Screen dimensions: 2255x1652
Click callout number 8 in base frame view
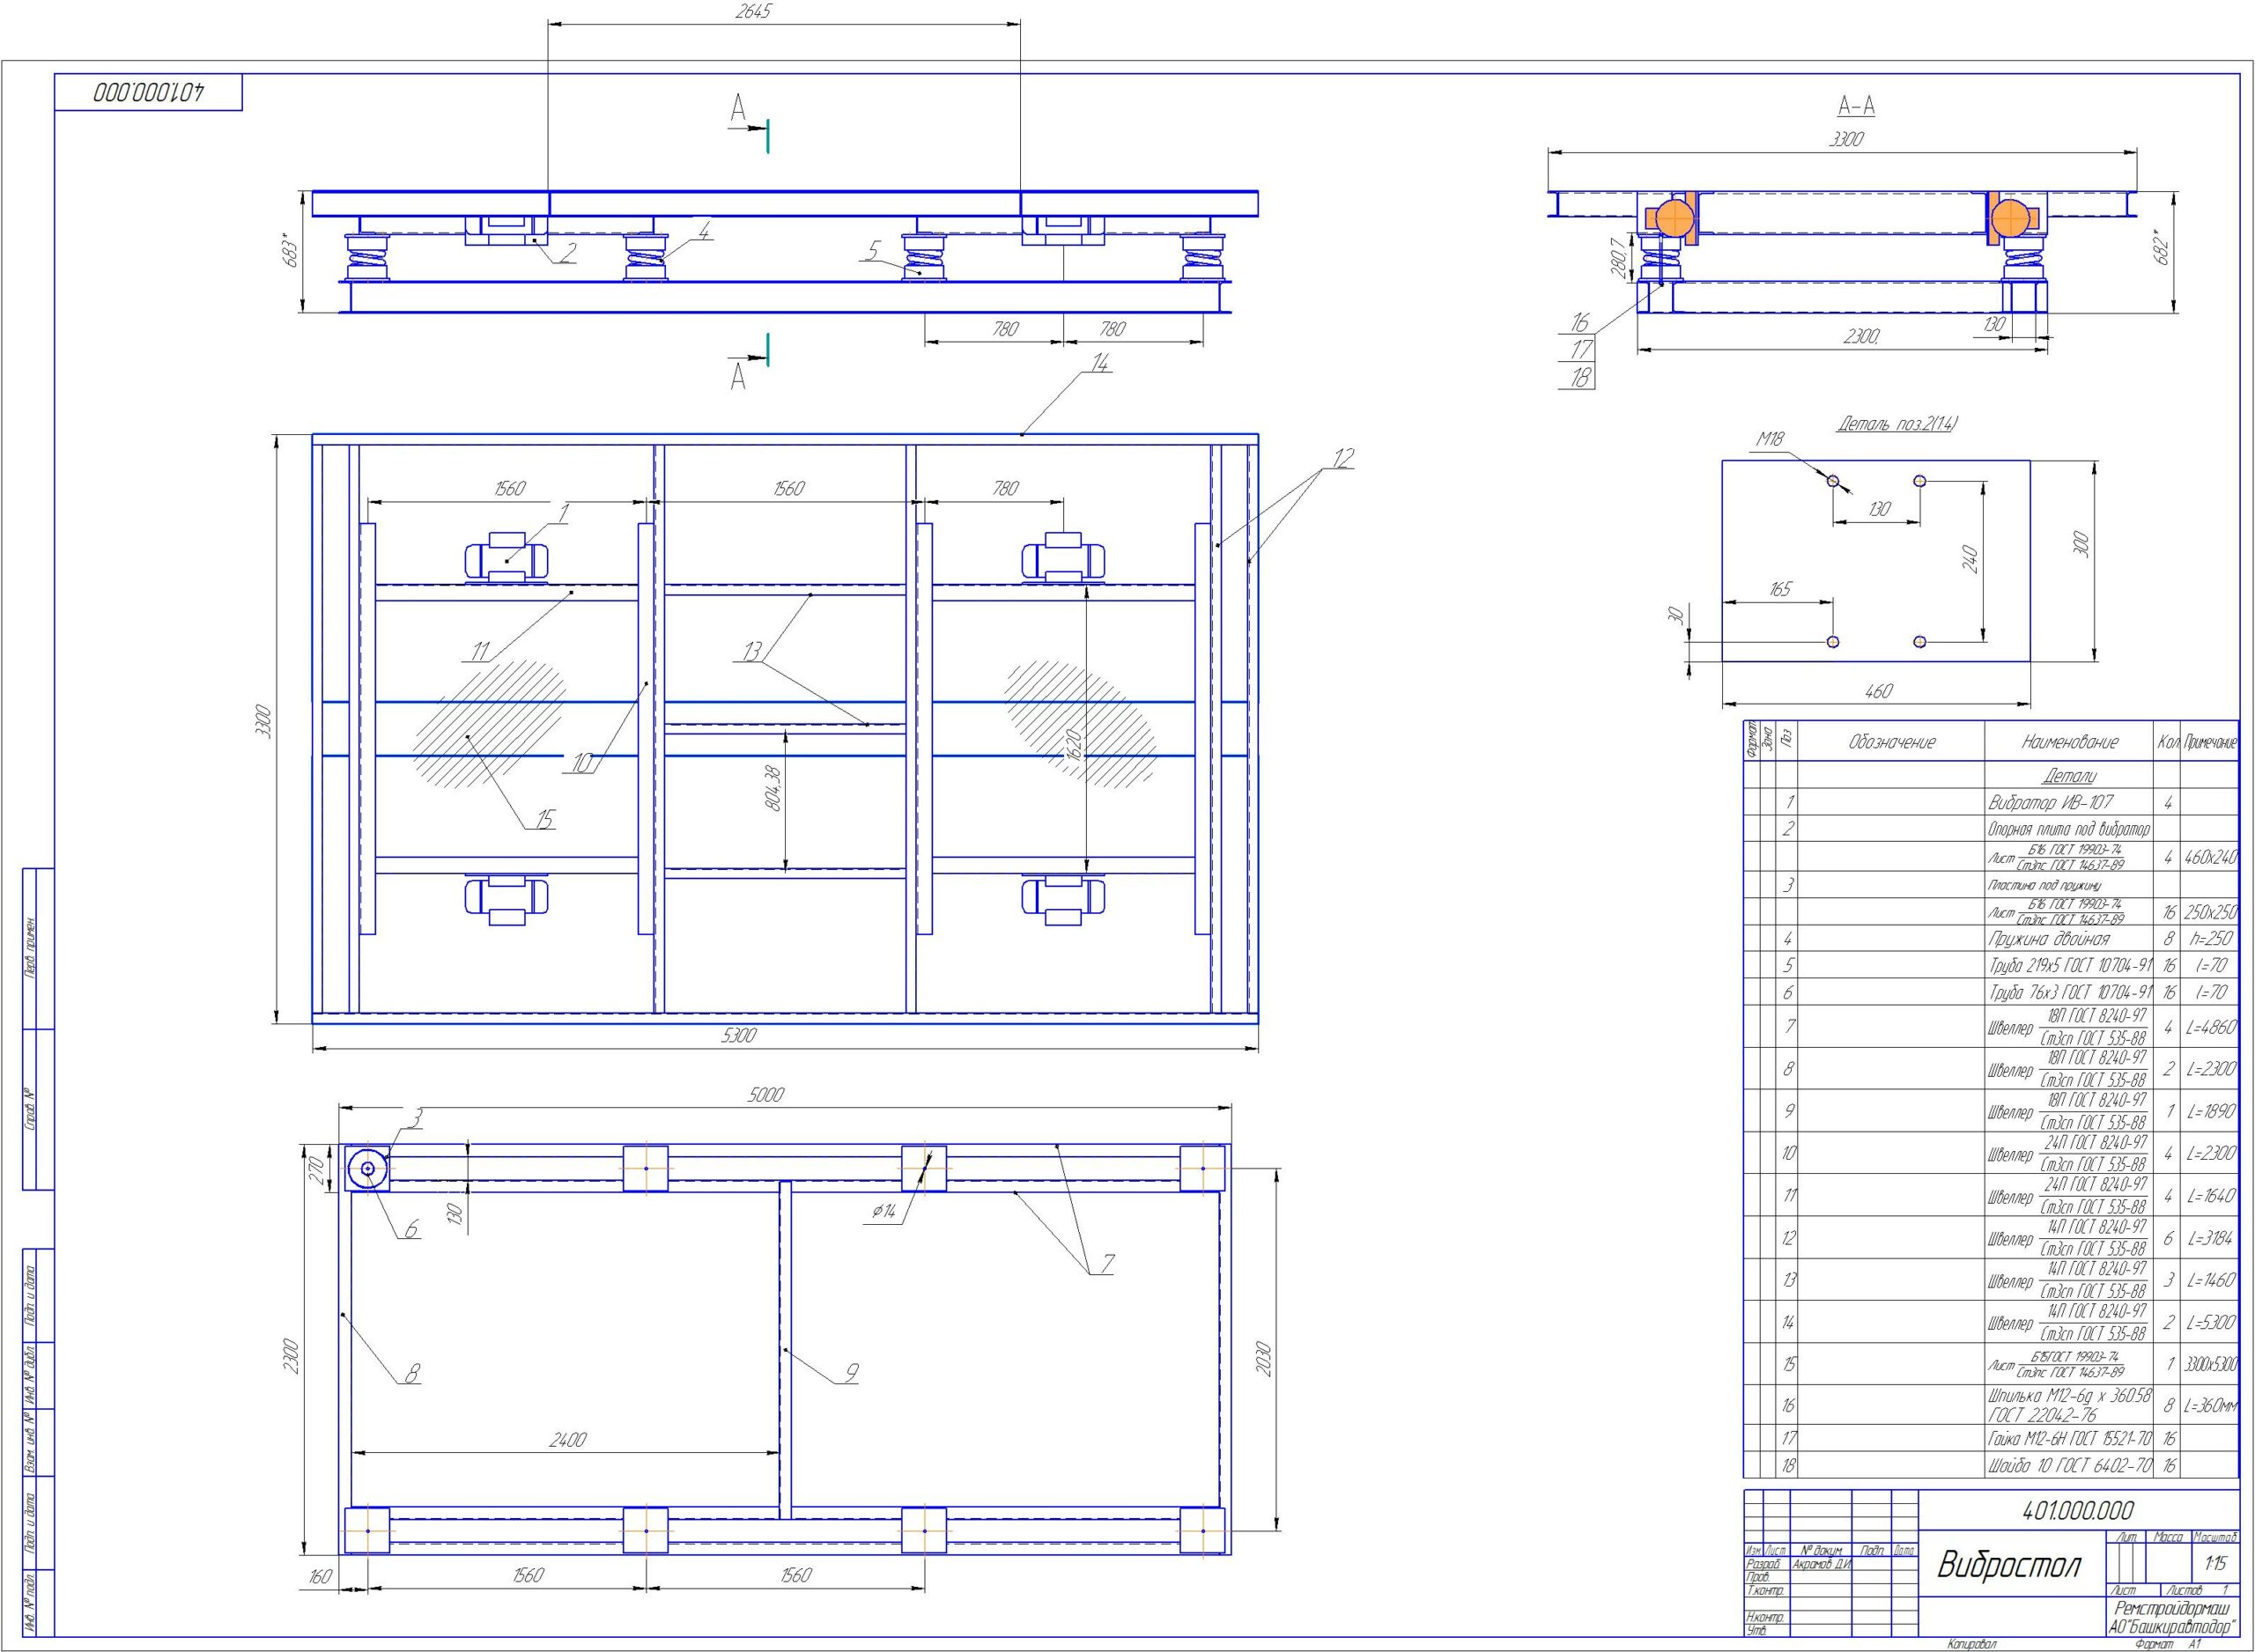pyautogui.click(x=412, y=1374)
